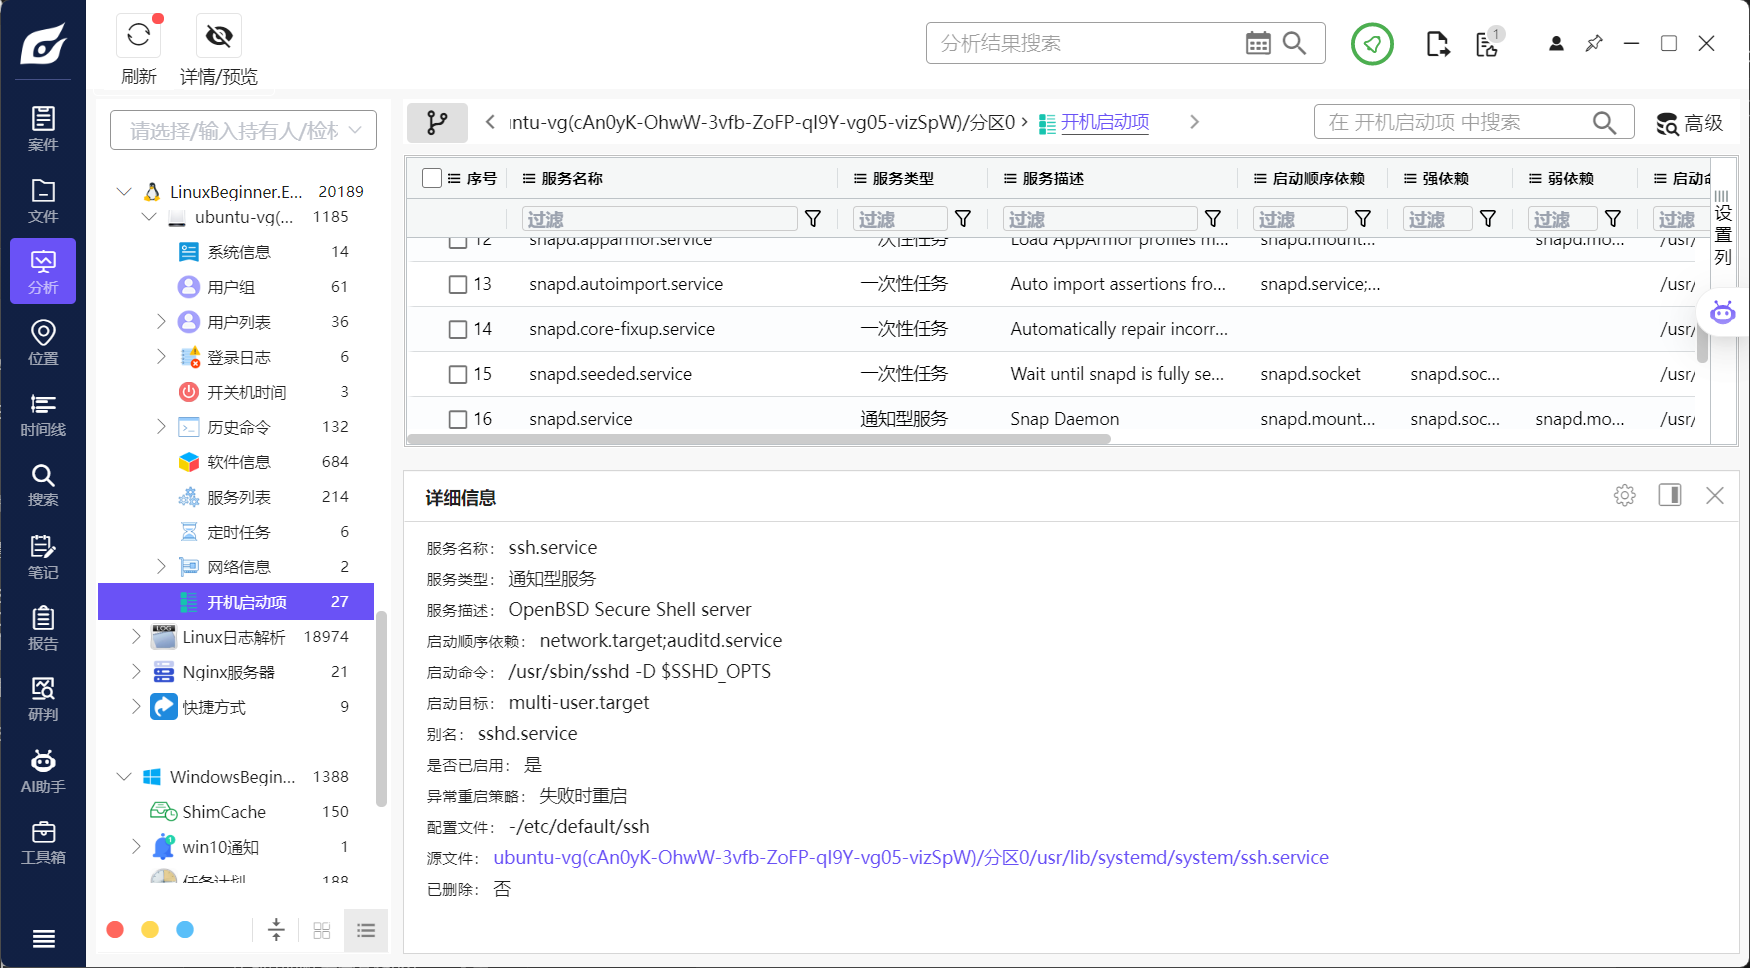Open the Case (案件) sidebar section
This screenshot has width=1750, height=968.
pos(43,128)
